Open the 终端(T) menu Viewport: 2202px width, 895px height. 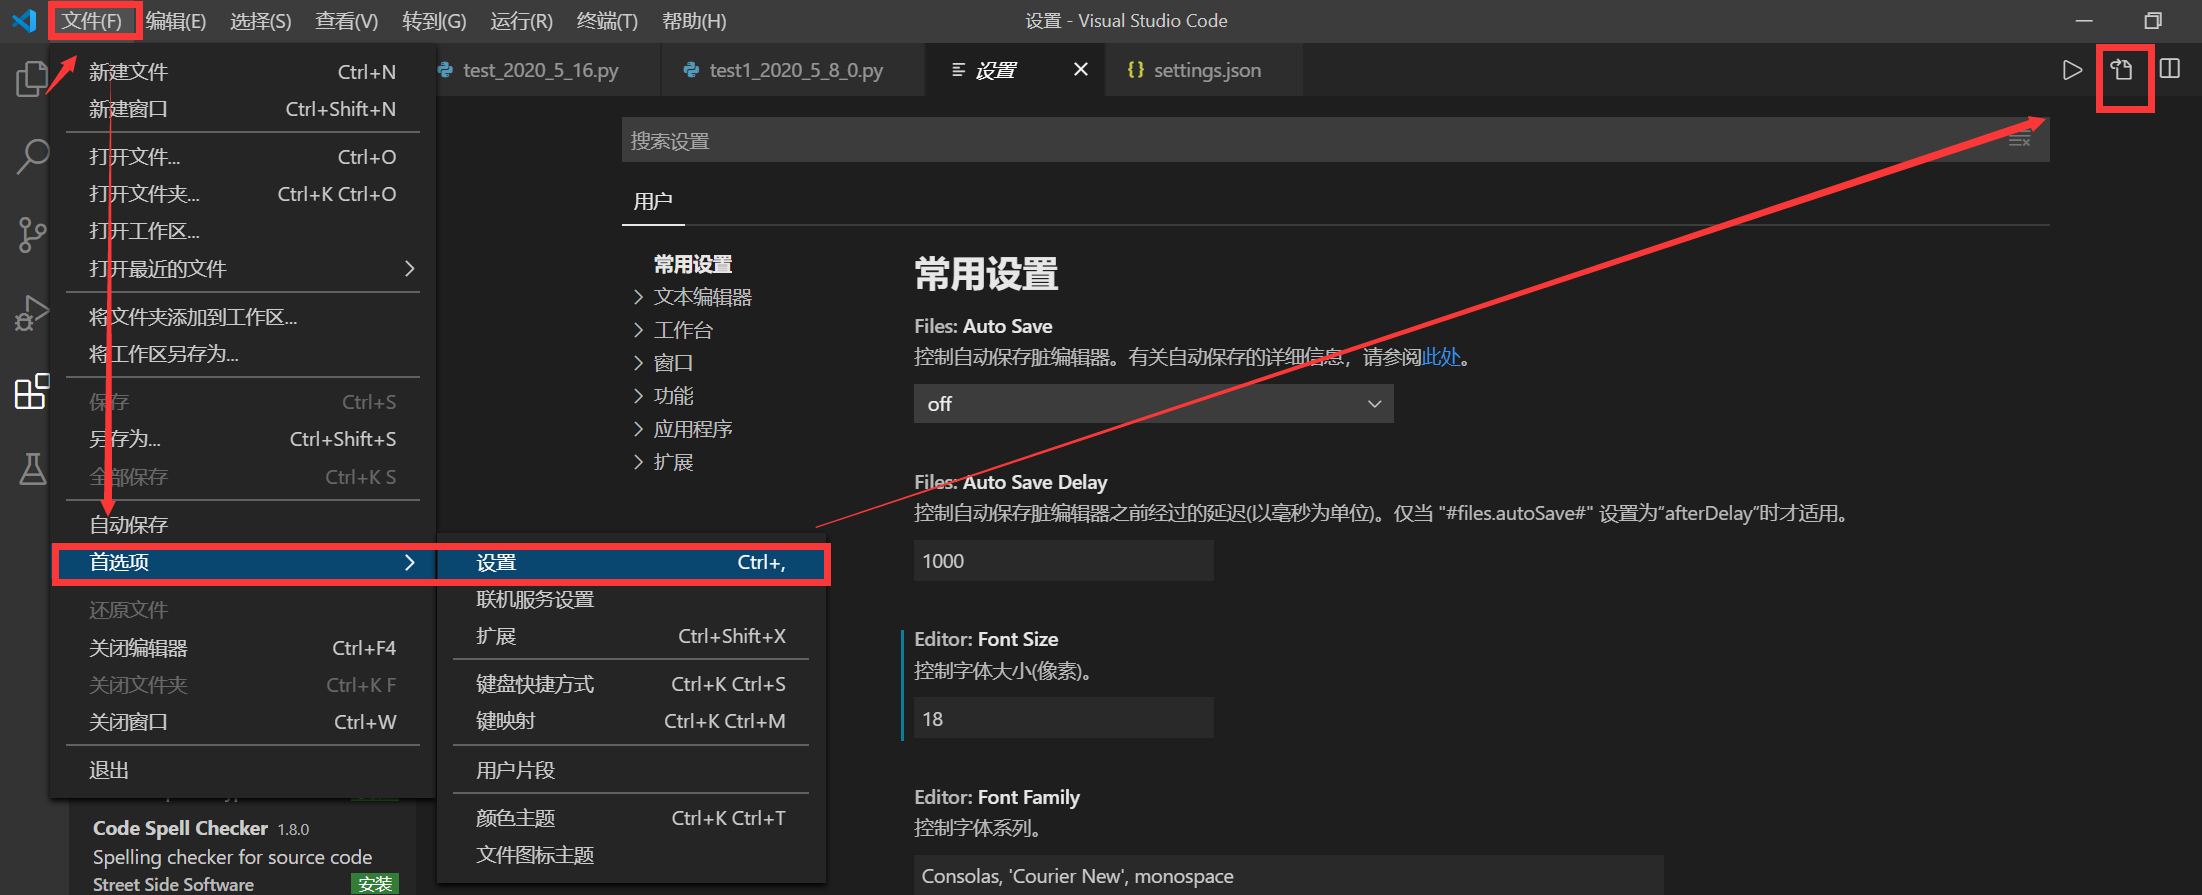click(608, 21)
